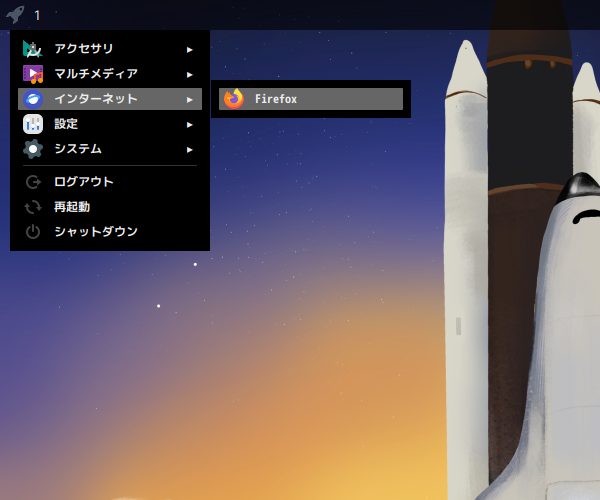Expand the インターネット submenu arrow
The width and height of the screenshot is (600, 500).
coord(189,100)
